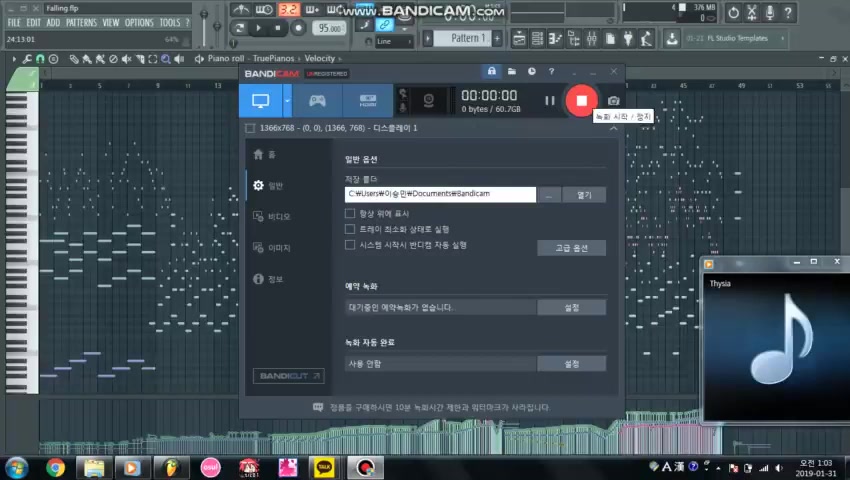The image size is (850, 480).
Task: Open the 일반 (General) tab in Bandicam
Action: (268, 185)
